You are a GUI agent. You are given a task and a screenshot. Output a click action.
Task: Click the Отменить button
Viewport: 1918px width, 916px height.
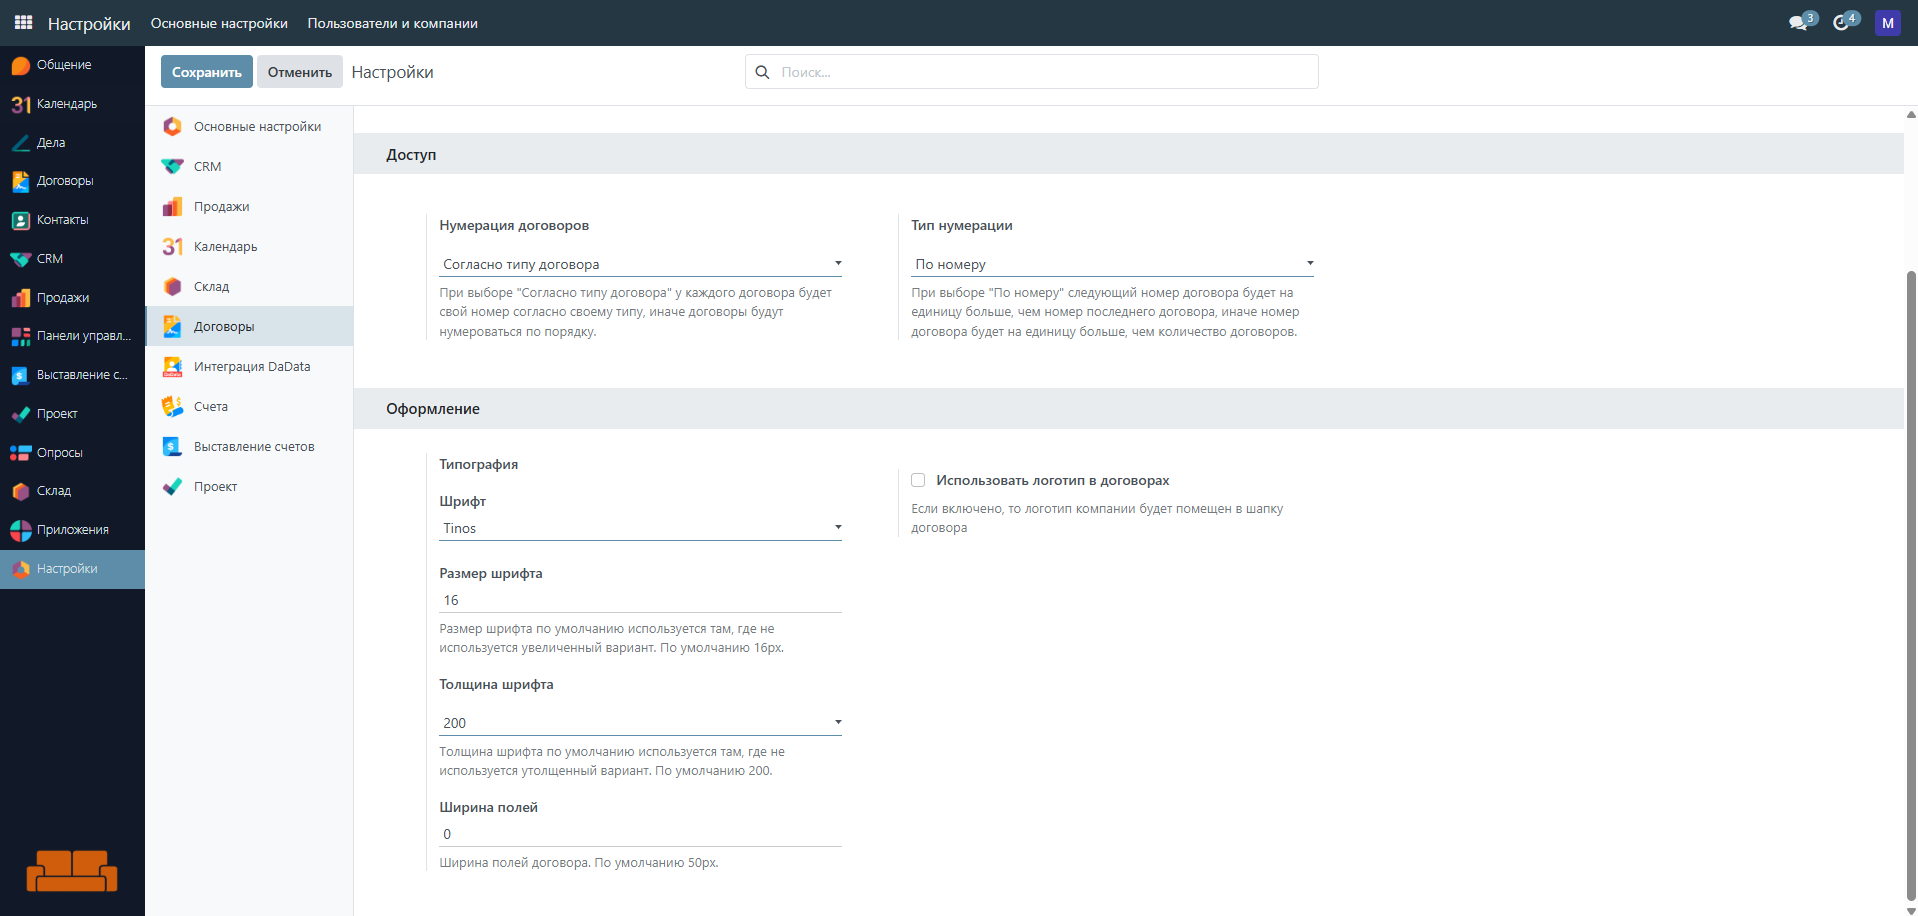pos(299,72)
